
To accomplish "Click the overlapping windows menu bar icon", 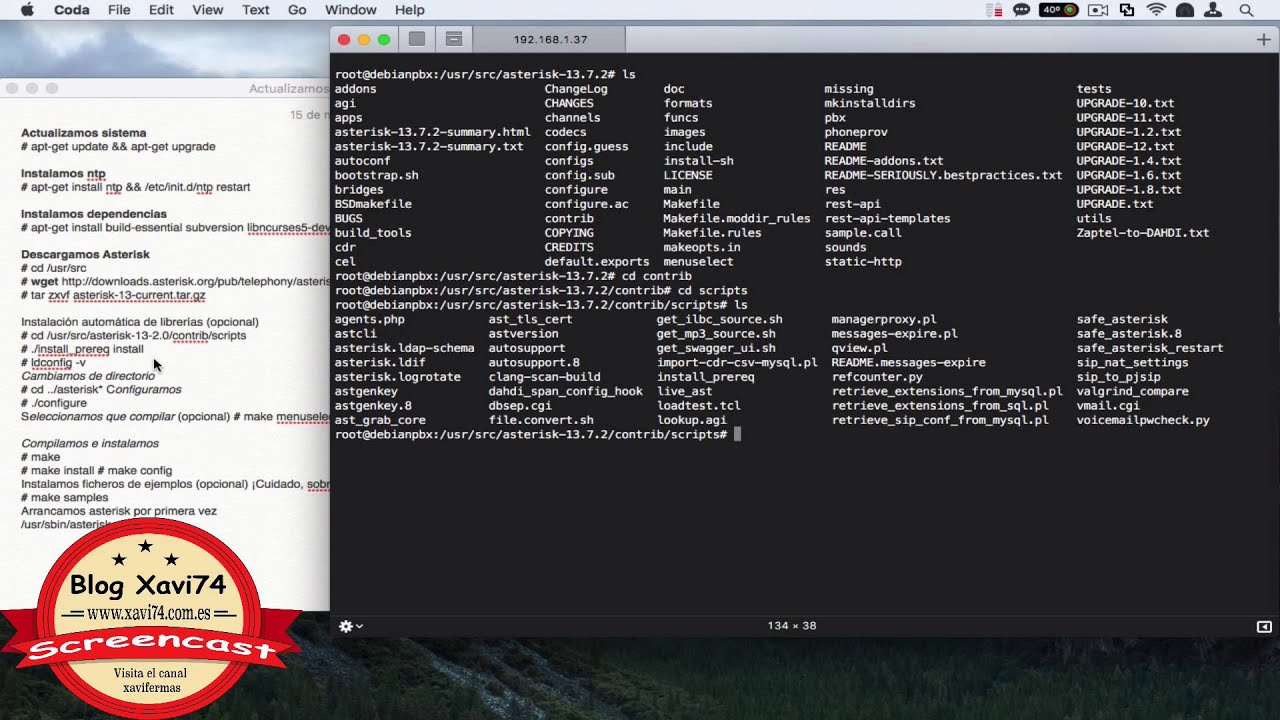I will coord(1127,10).
